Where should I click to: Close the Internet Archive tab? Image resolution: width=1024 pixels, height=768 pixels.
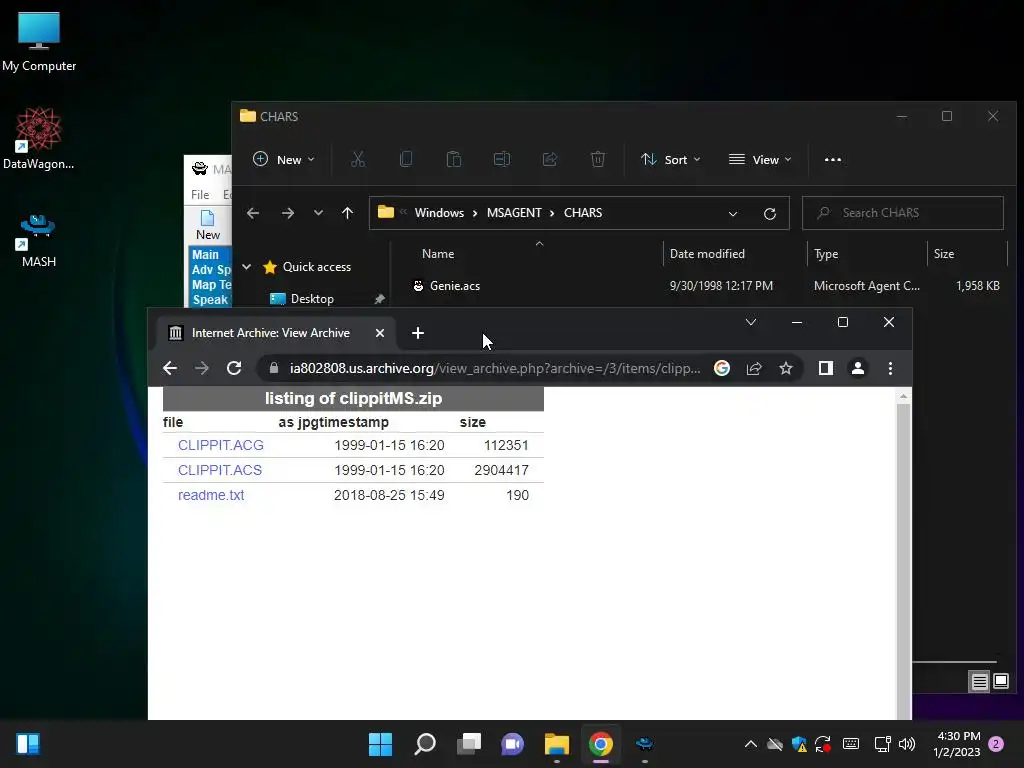coord(379,333)
